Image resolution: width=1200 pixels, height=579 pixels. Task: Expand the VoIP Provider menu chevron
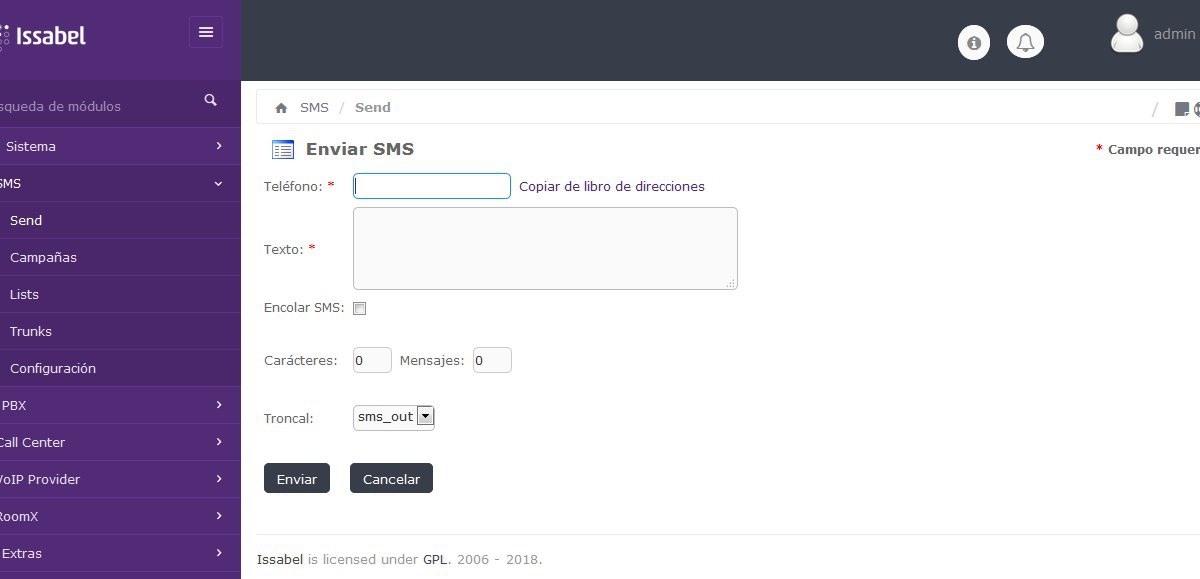pyautogui.click(x=219, y=479)
